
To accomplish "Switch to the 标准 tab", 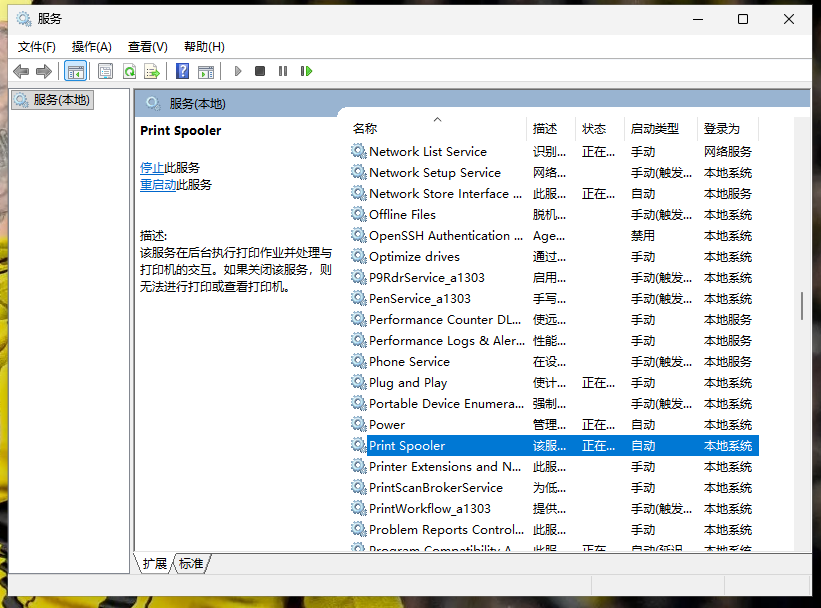I will (191, 563).
